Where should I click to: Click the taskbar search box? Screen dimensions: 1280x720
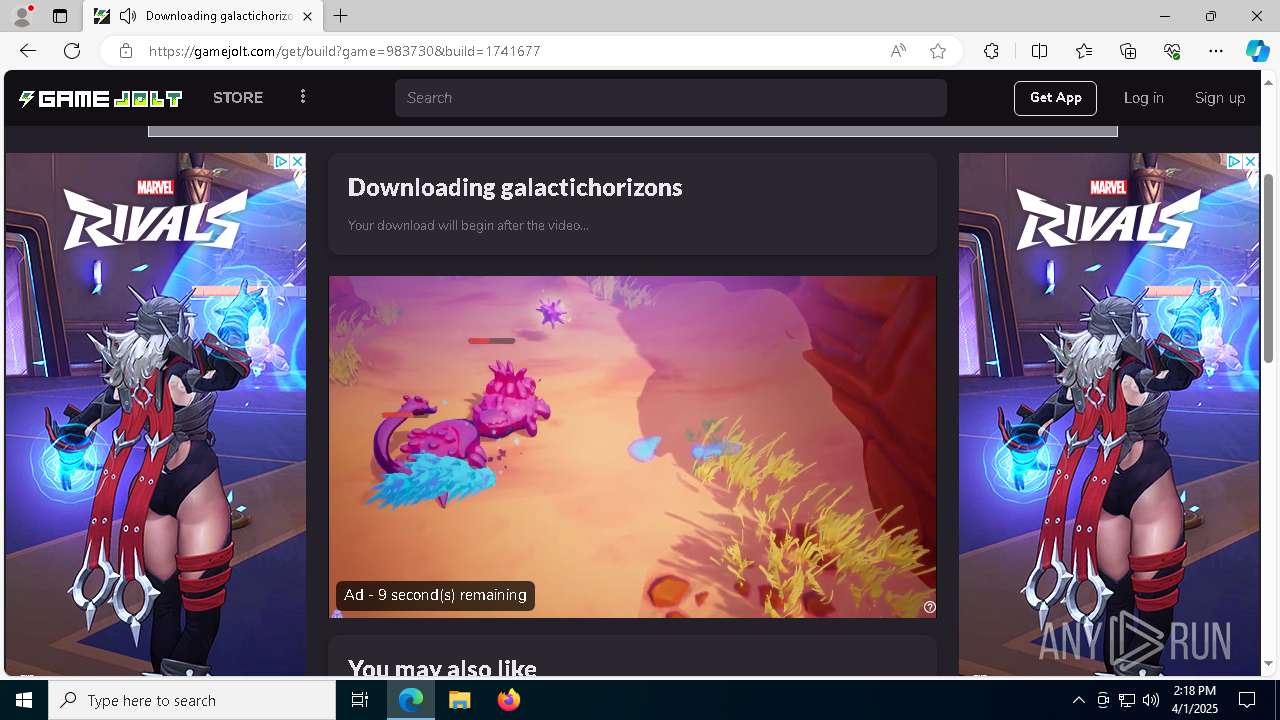192,700
